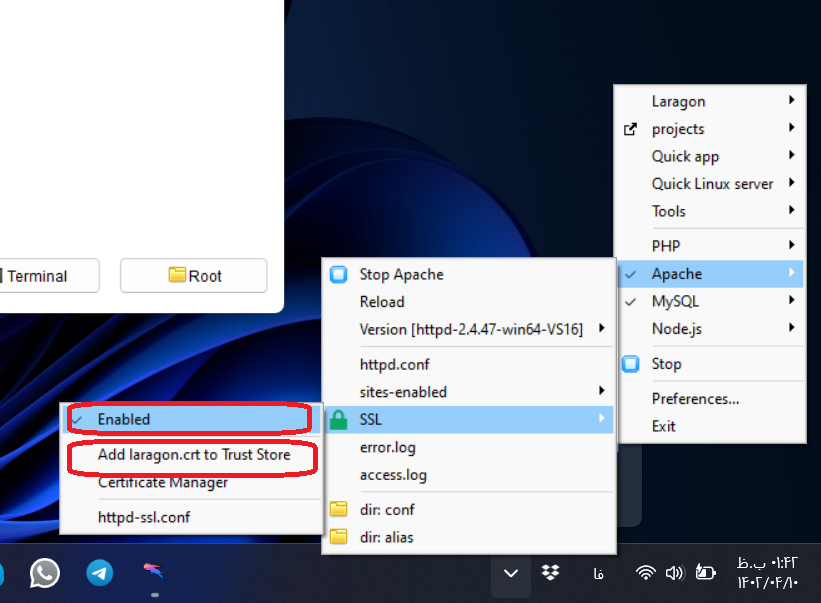This screenshot has height=603, width=821.
Task: Expand the Laragon submenu arrow
Action: (792, 100)
